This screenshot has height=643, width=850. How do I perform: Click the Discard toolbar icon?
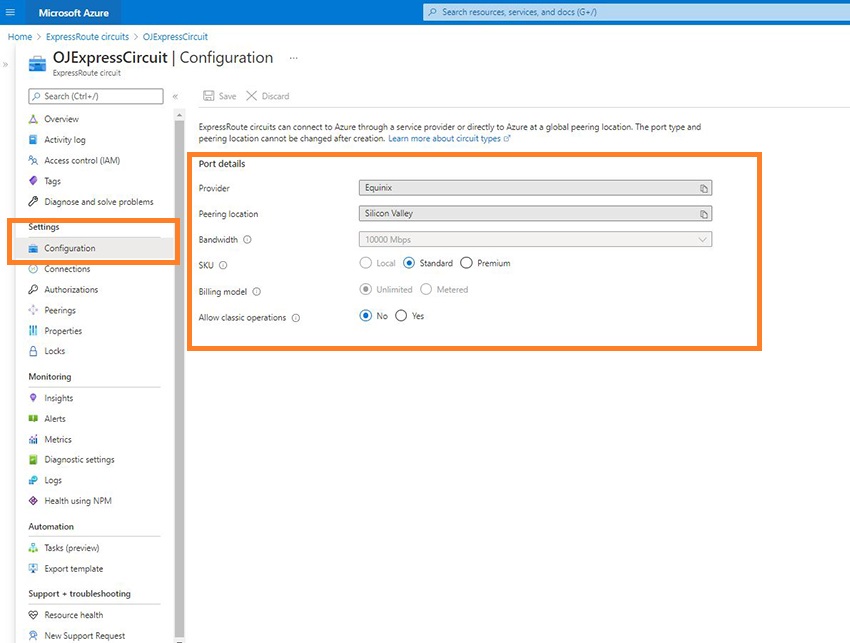pyautogui.click(x=252, y=96)
